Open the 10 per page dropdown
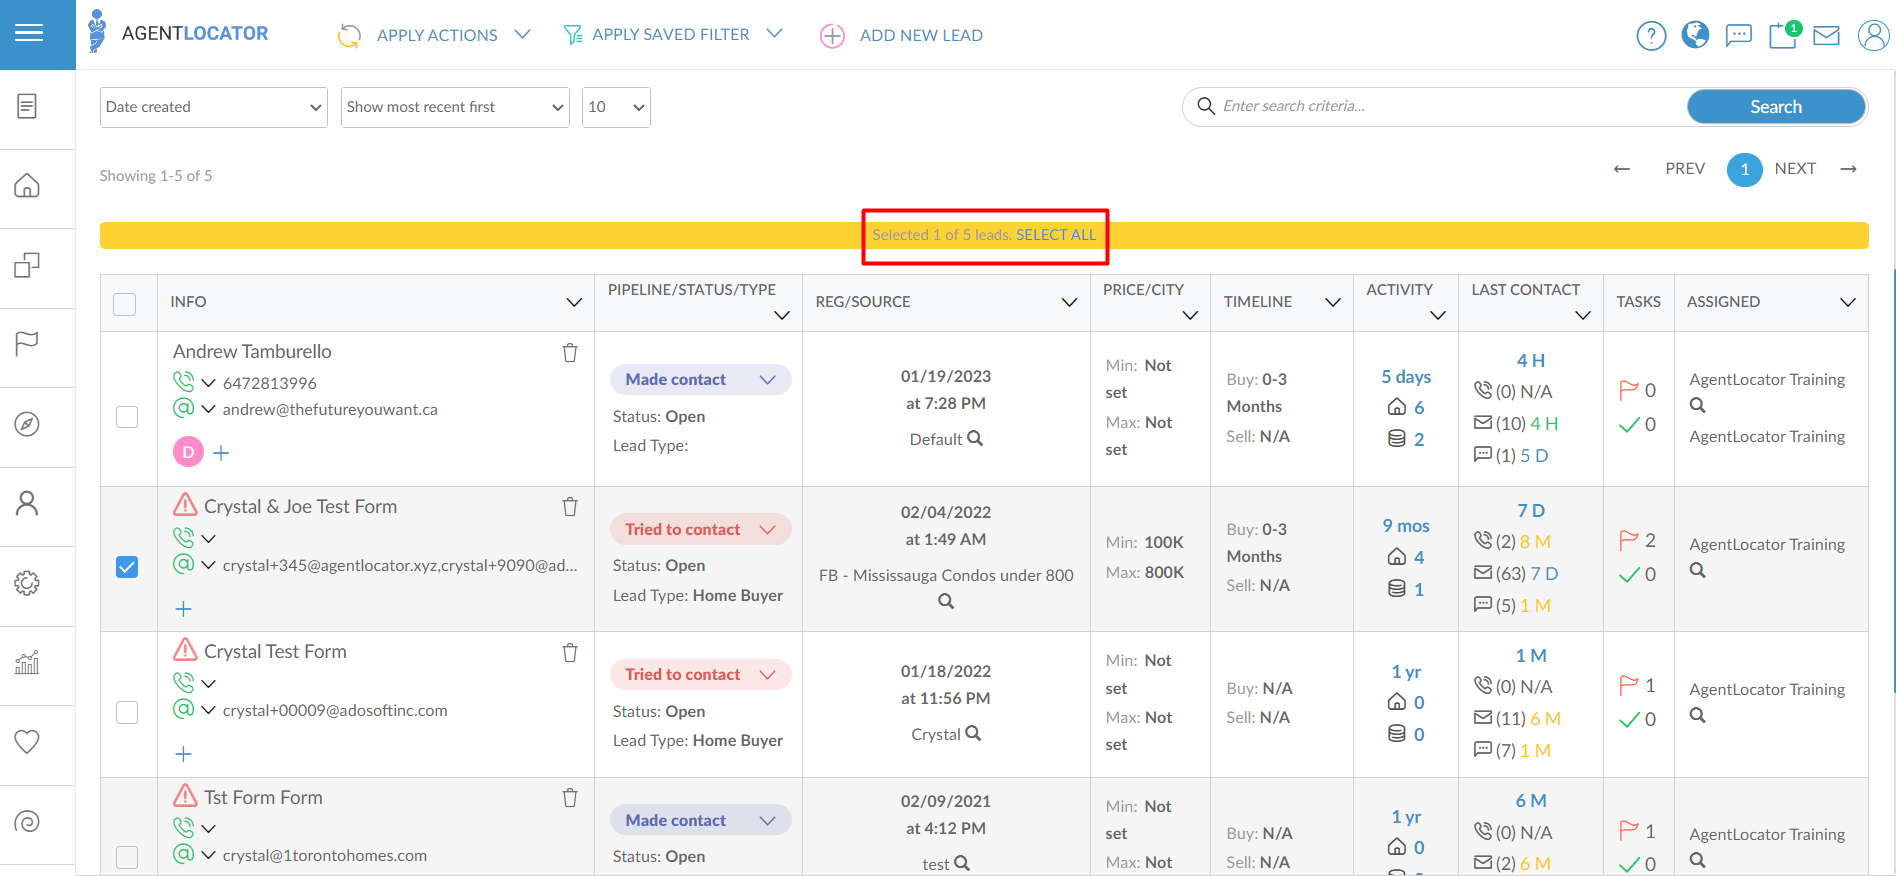This screenshot has width=1896, height=876. [x=616, y=107]
